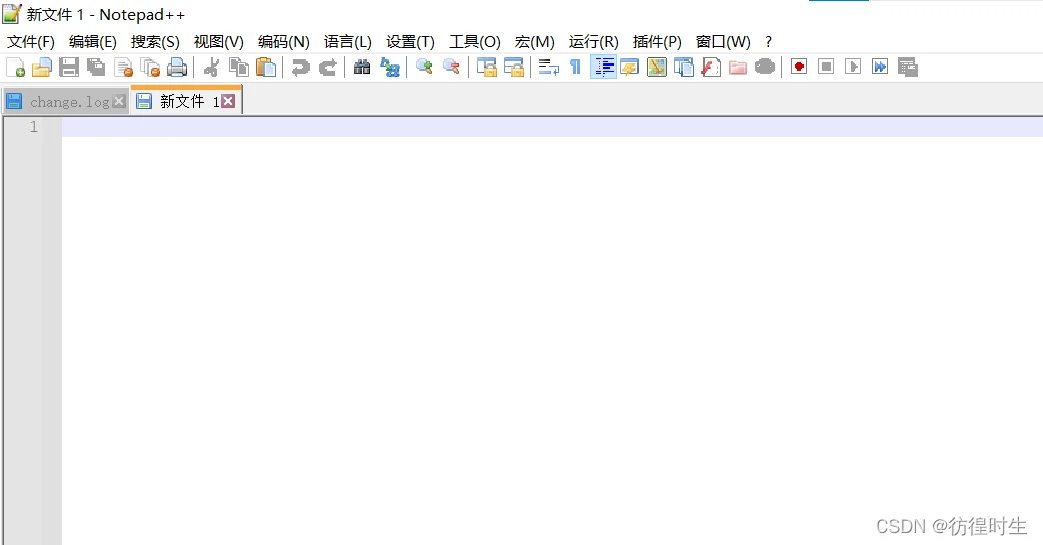Toggle synchronized horizontal scrolling
1043x545 pixels.
point(514,67)
